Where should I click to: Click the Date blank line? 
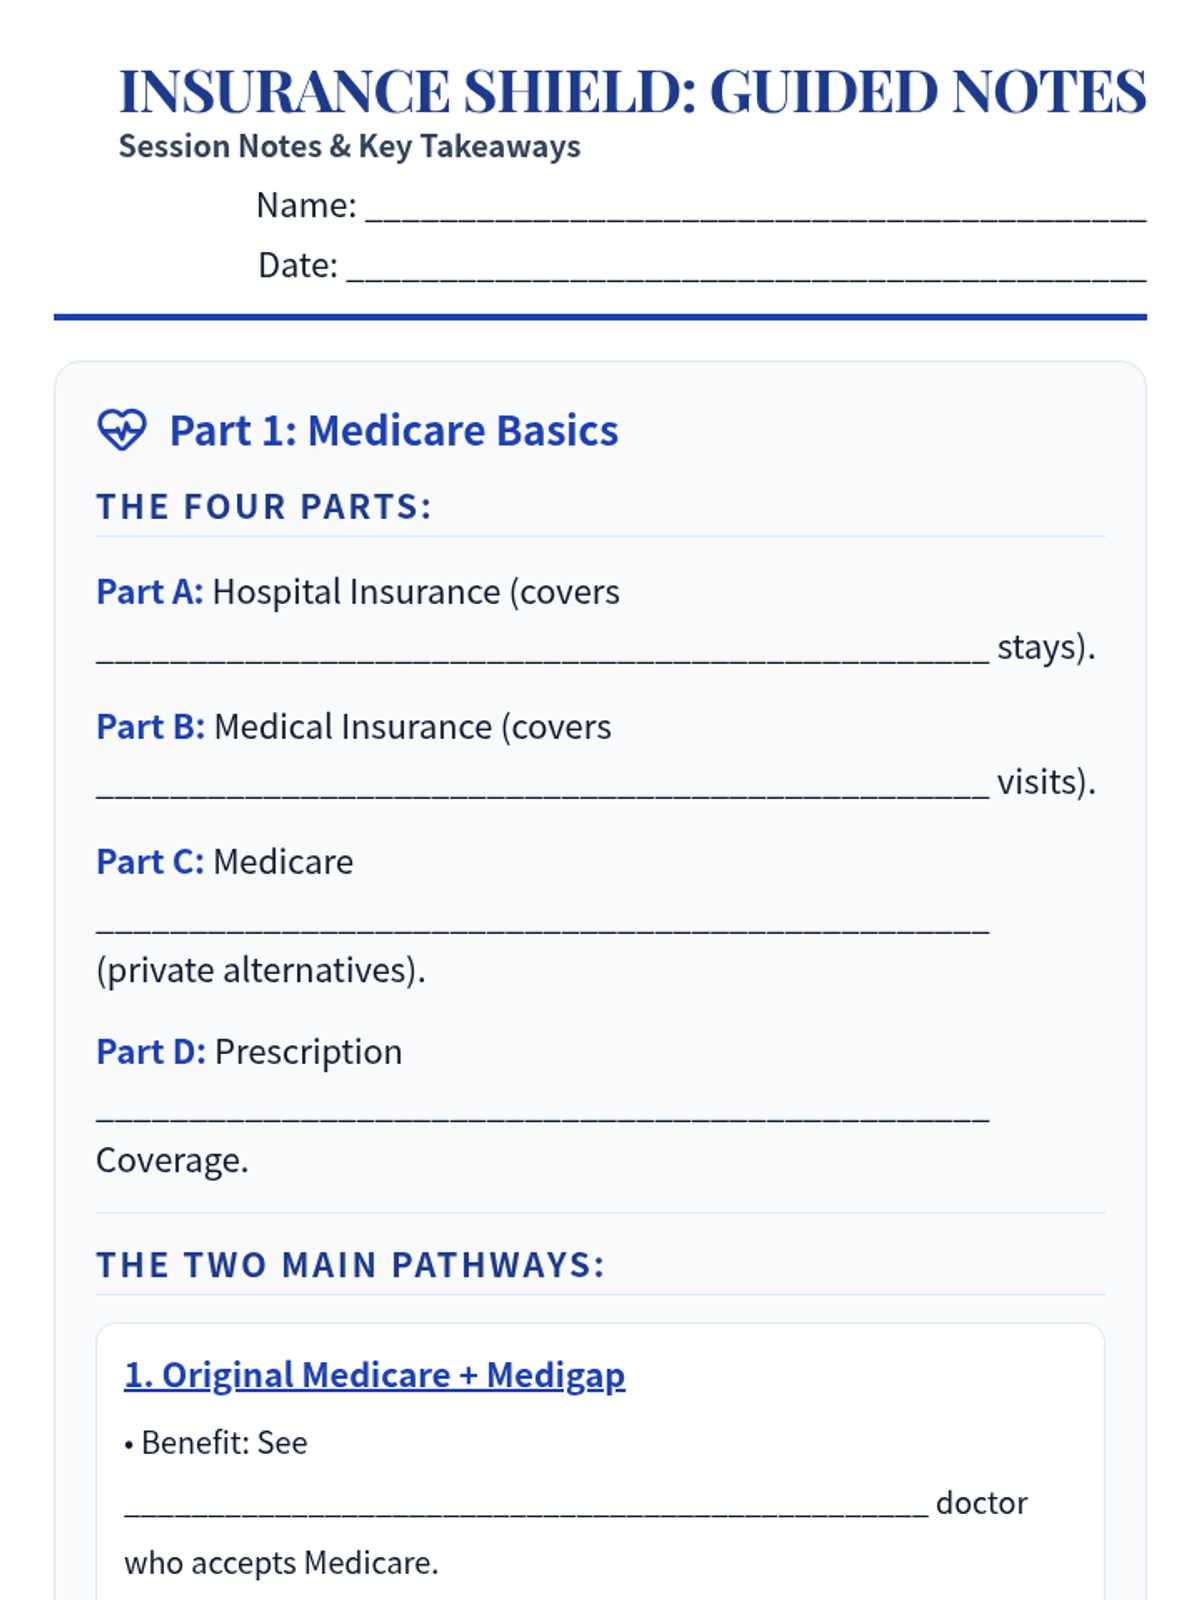[745, 267]
